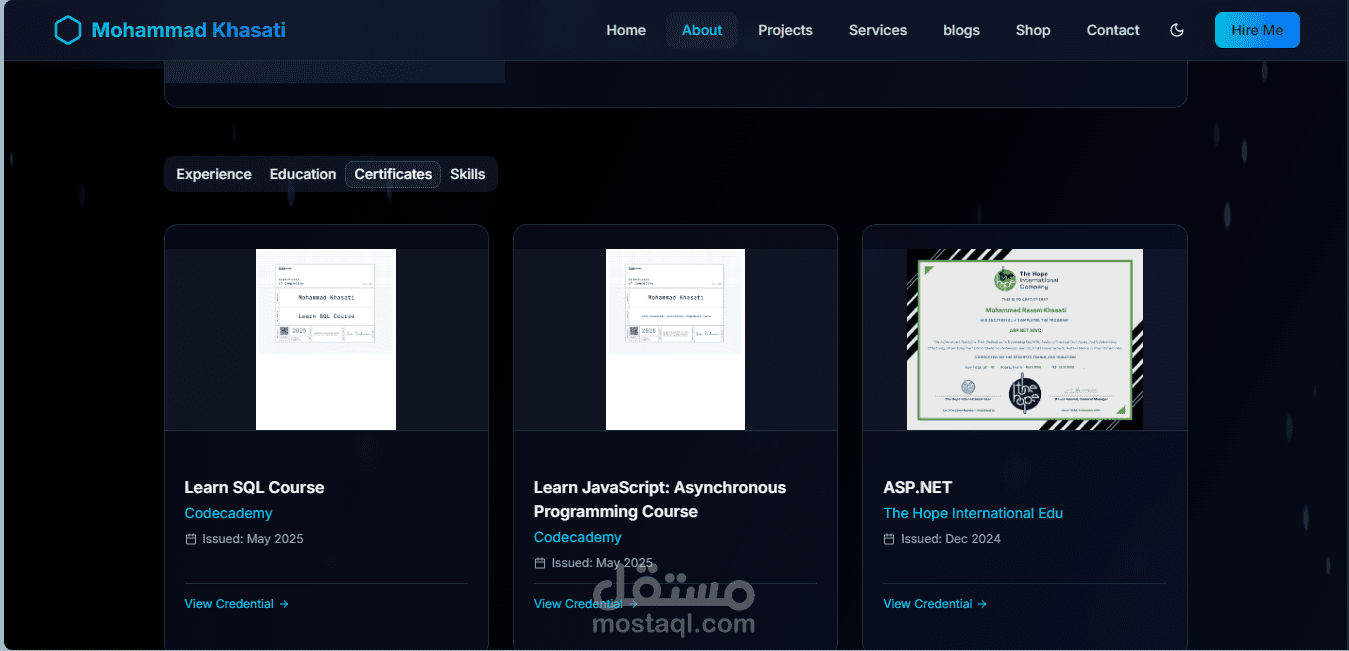Image resolution: width=1349 pixels, height=651 pixels.
Task: Switch to the Skills tab
Action: [x=467, y=174]
